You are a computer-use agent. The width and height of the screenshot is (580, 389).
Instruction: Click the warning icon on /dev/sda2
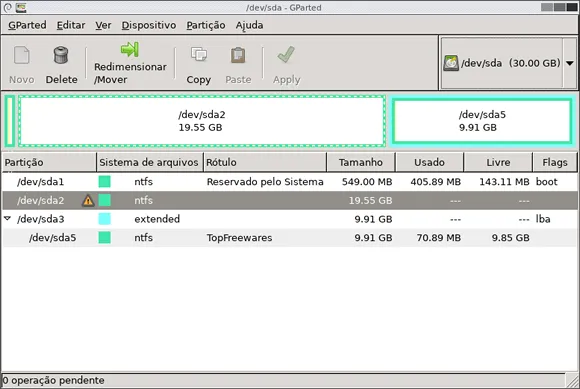click(88, 200)
